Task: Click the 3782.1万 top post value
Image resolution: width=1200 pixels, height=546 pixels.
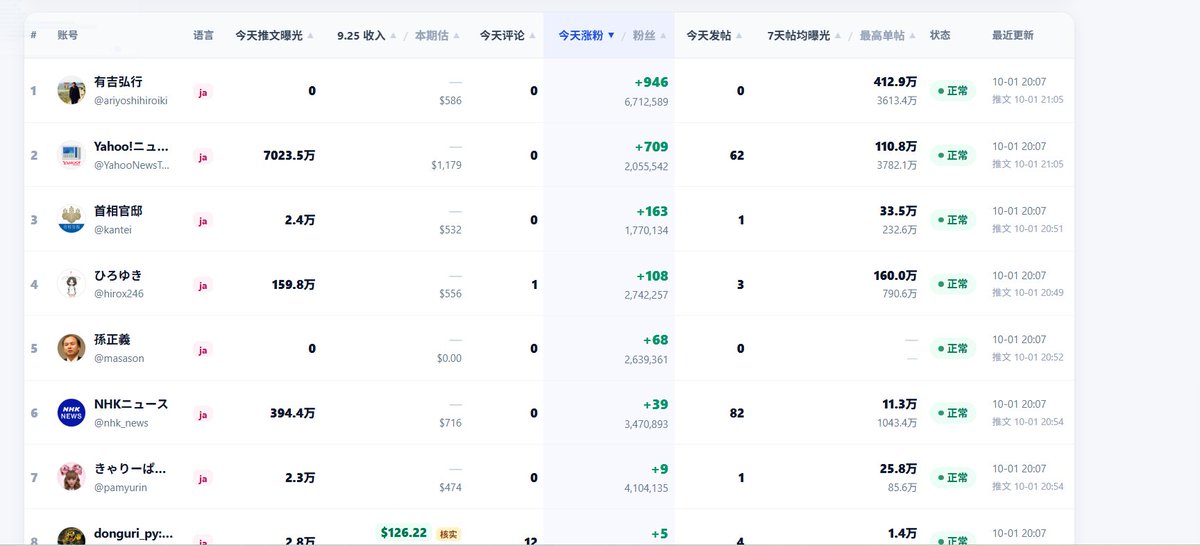Action: (x=897, y=165)
